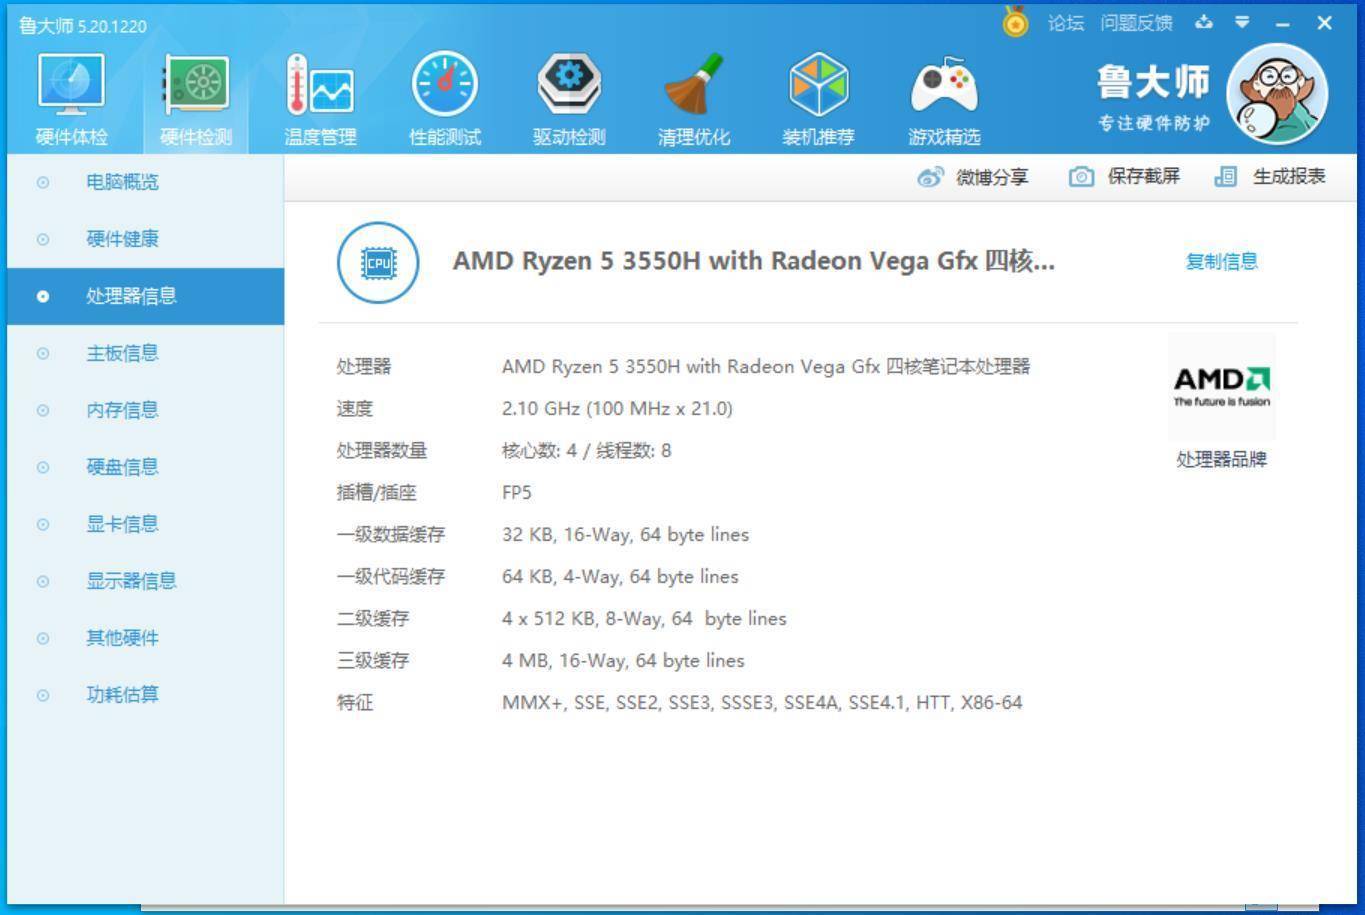The image size is (1365, 915).
Task: Open the title bar dropdown menu arrow
Action: (1242, 22)
